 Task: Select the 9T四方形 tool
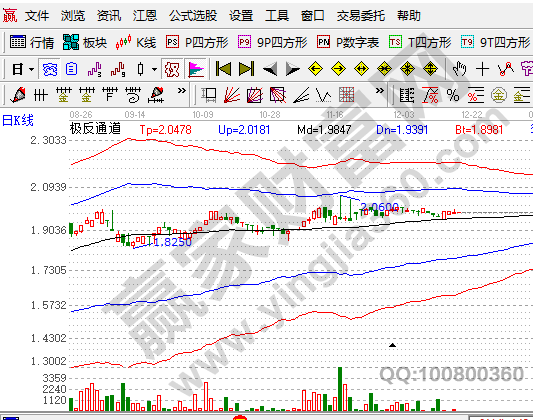click(495, 42)
